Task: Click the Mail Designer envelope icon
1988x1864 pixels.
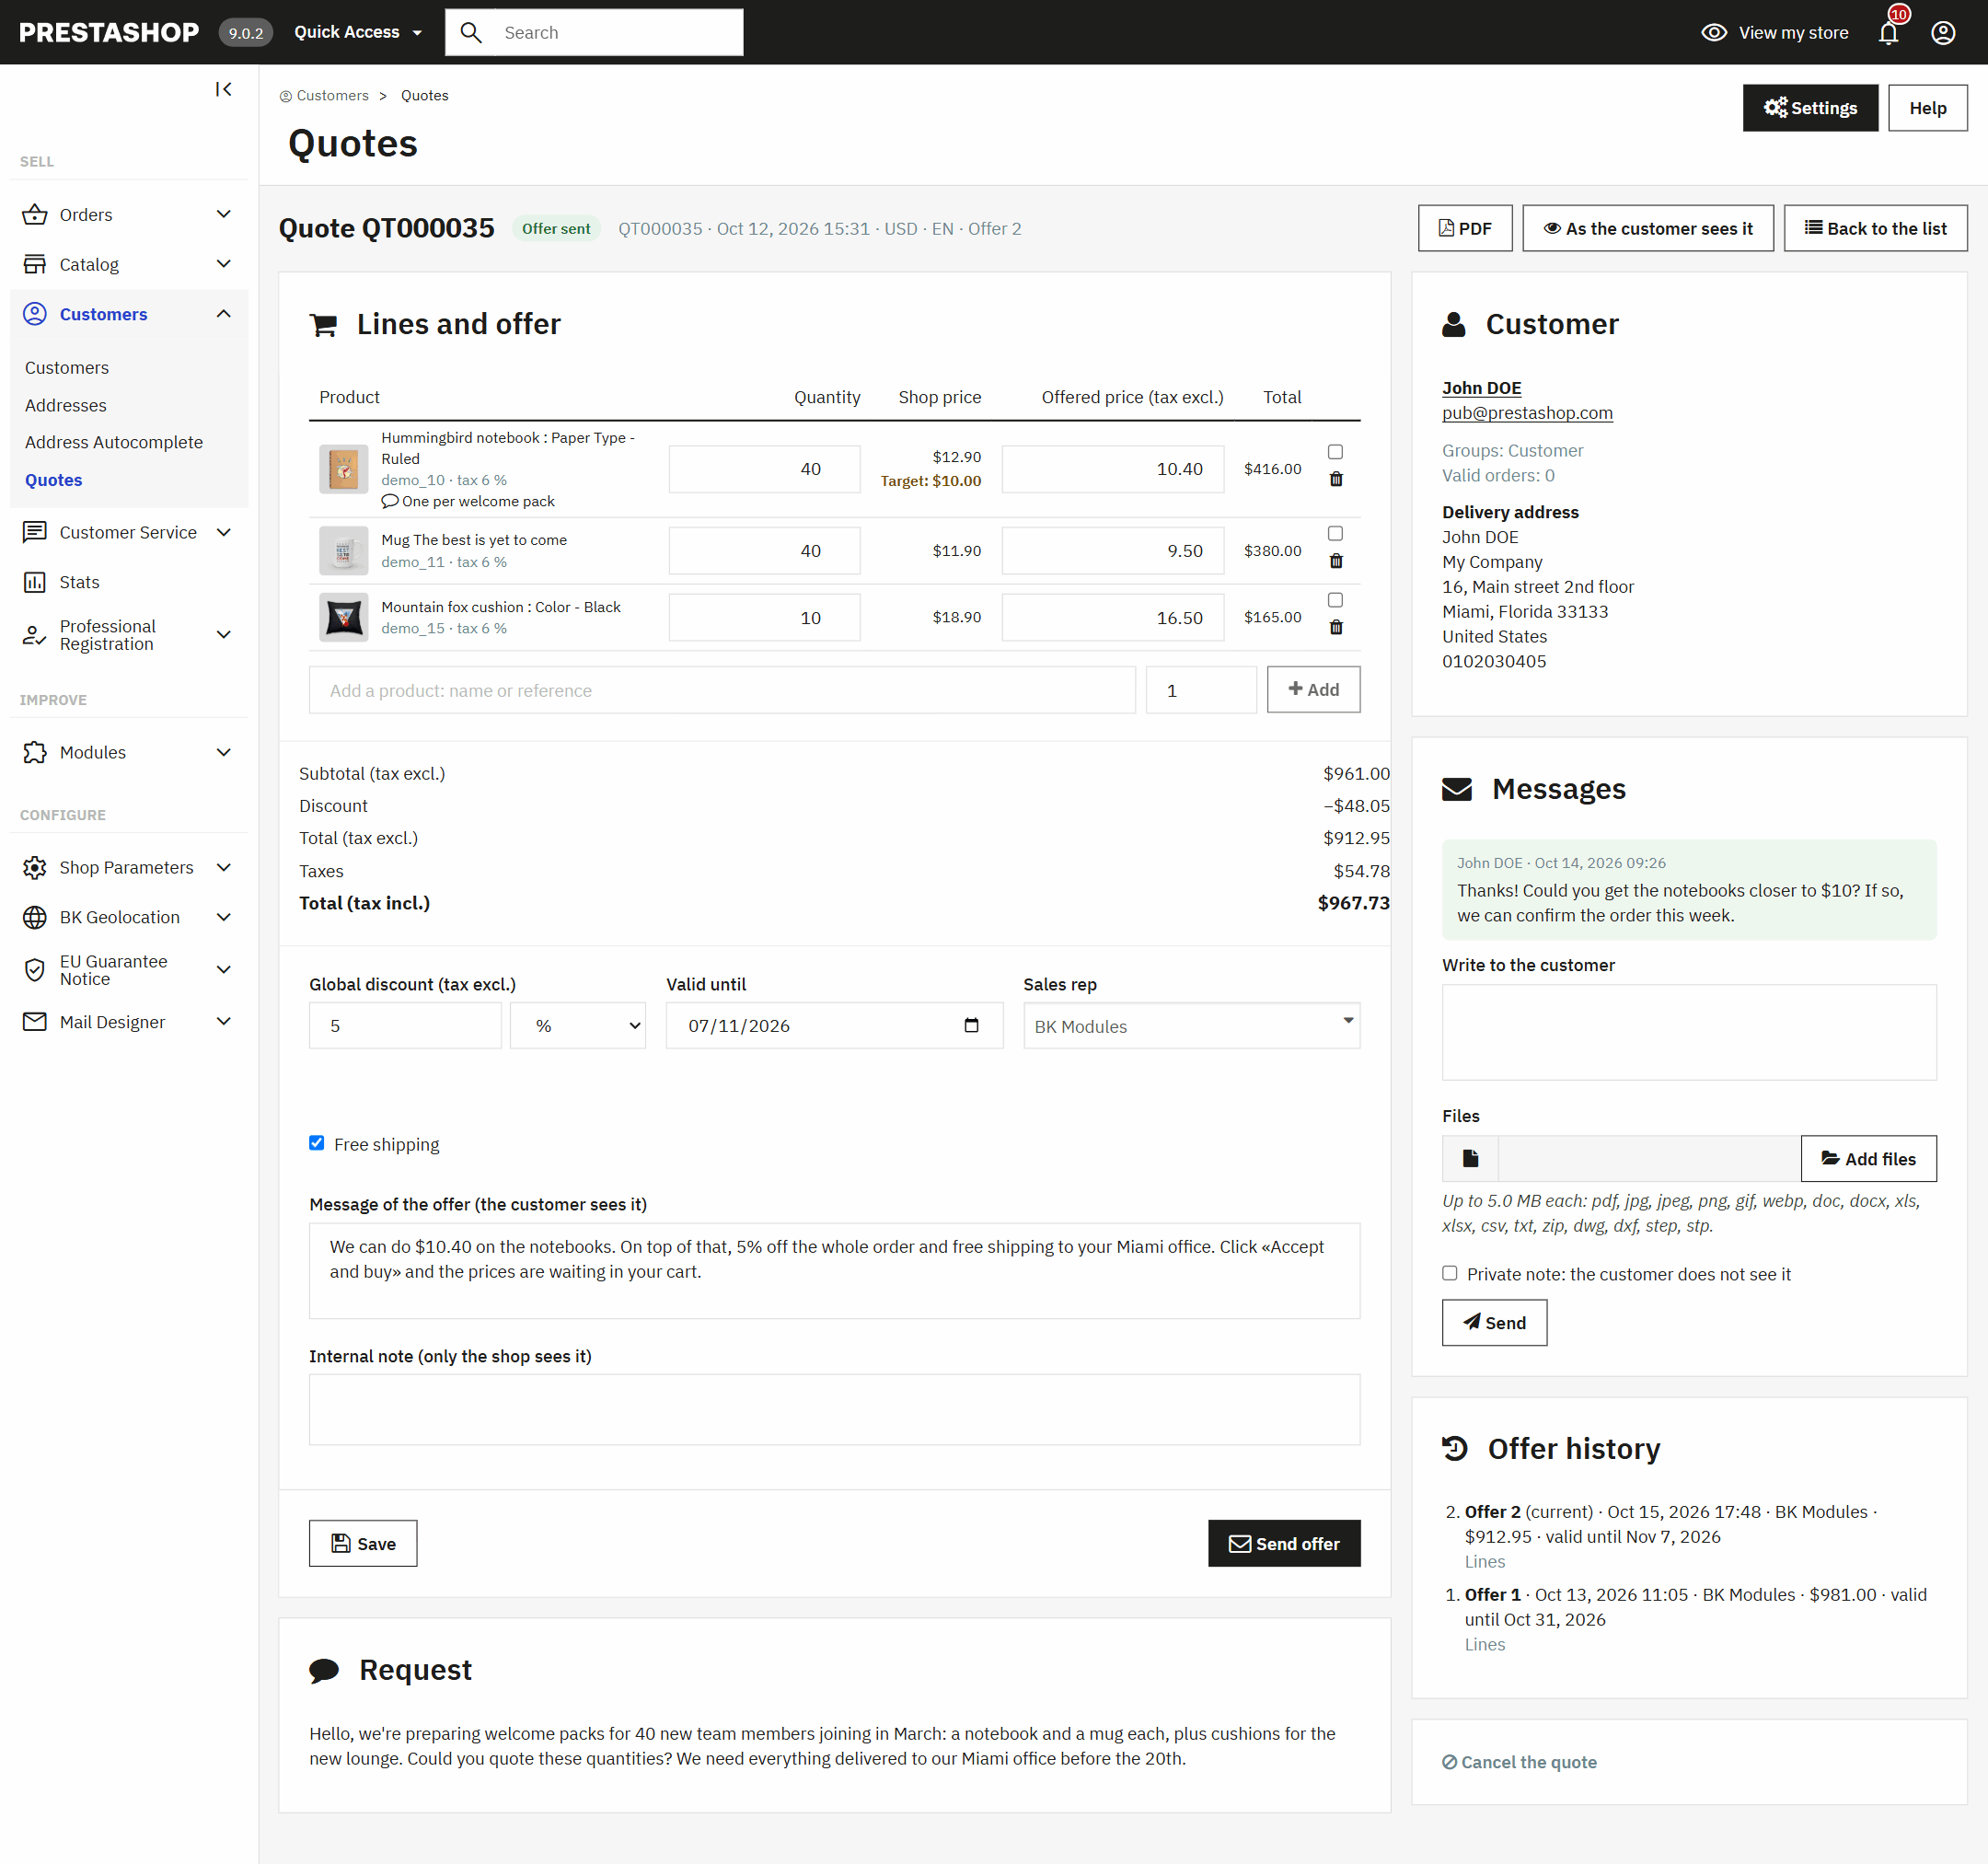Action: coord(35,1021)
